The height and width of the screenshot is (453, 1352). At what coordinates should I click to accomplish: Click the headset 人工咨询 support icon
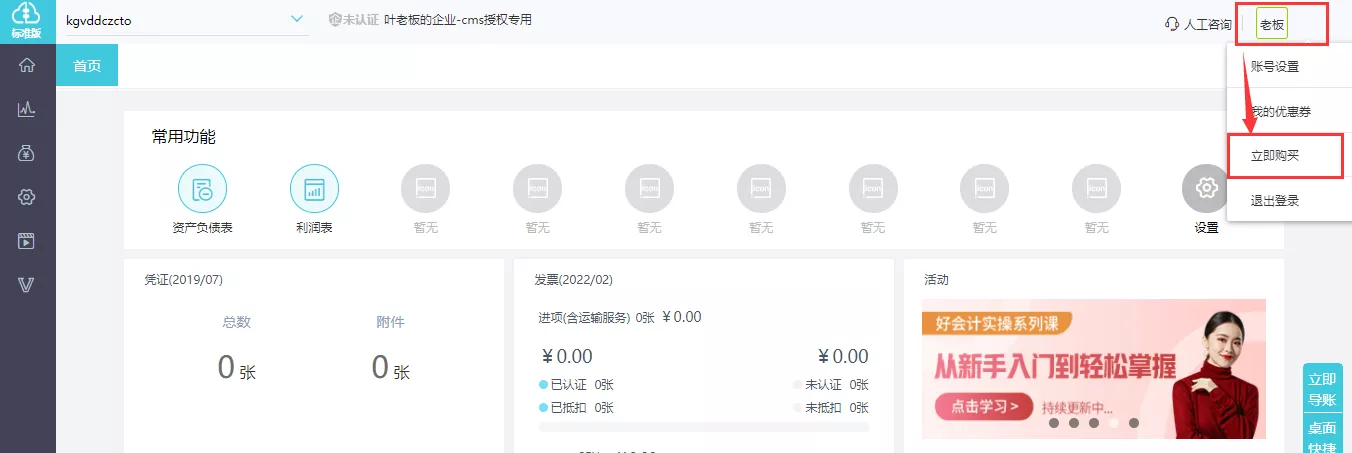point(1173,24)
